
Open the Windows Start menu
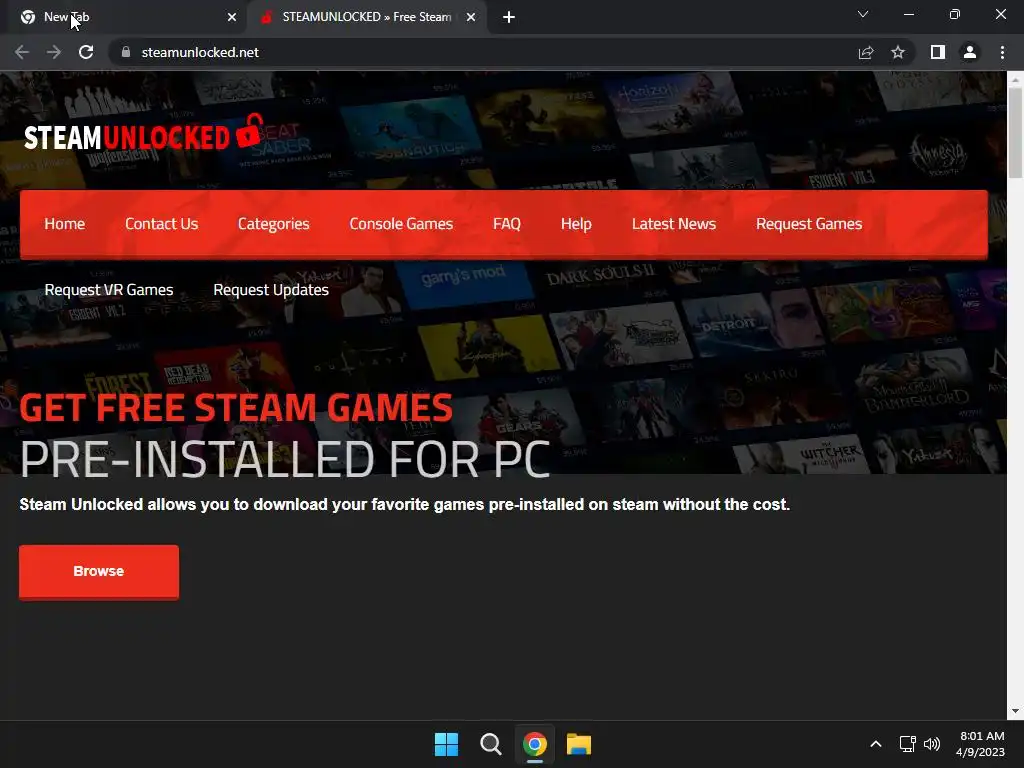(x=447, y=744)
